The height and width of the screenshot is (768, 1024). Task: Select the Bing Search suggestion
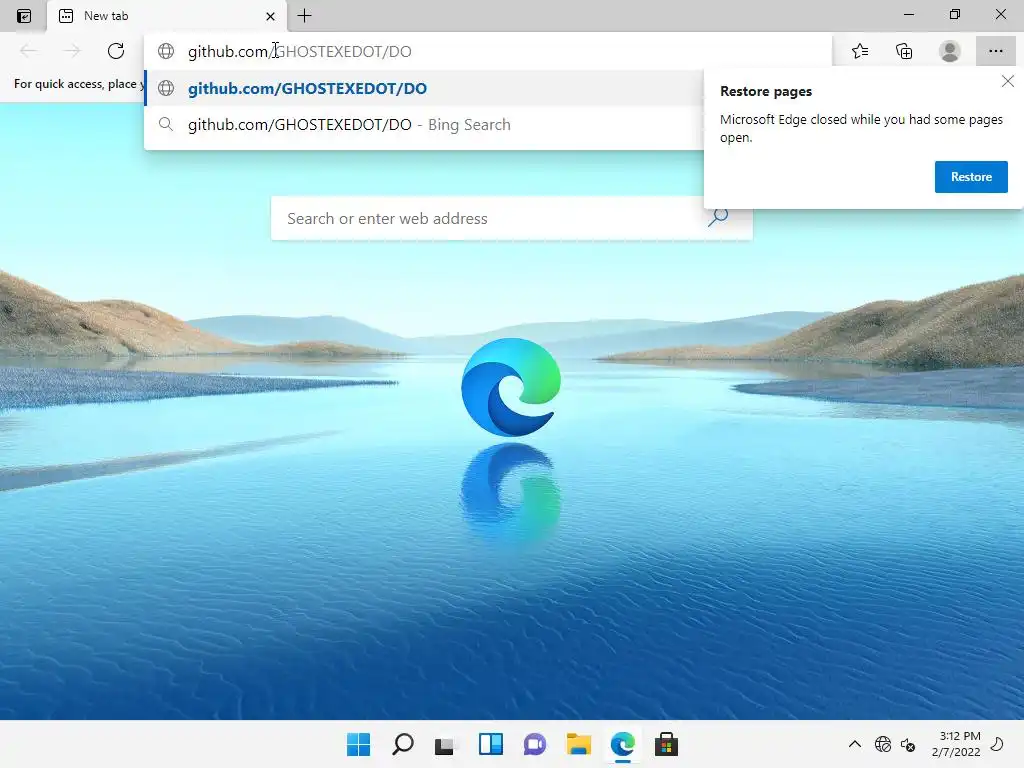click(x=423, y=125)
